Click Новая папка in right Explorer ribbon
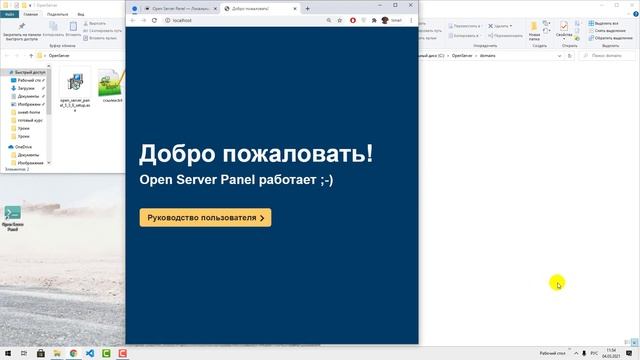Screen dimensions: 640x360 pos(534,31)
